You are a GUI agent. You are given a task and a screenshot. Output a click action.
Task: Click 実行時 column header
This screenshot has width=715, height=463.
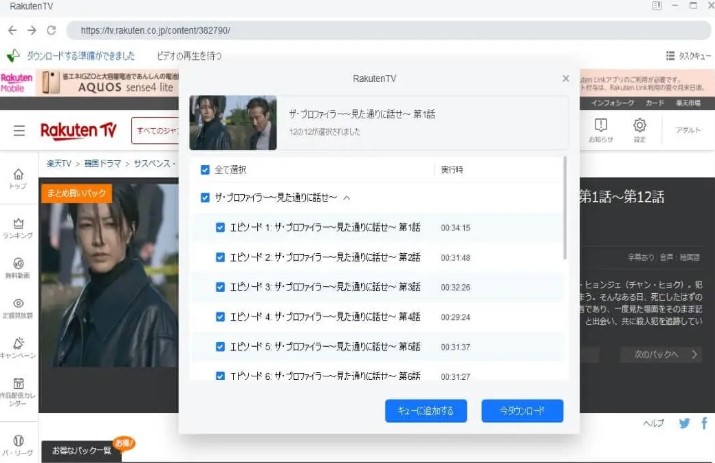point(452,170)
